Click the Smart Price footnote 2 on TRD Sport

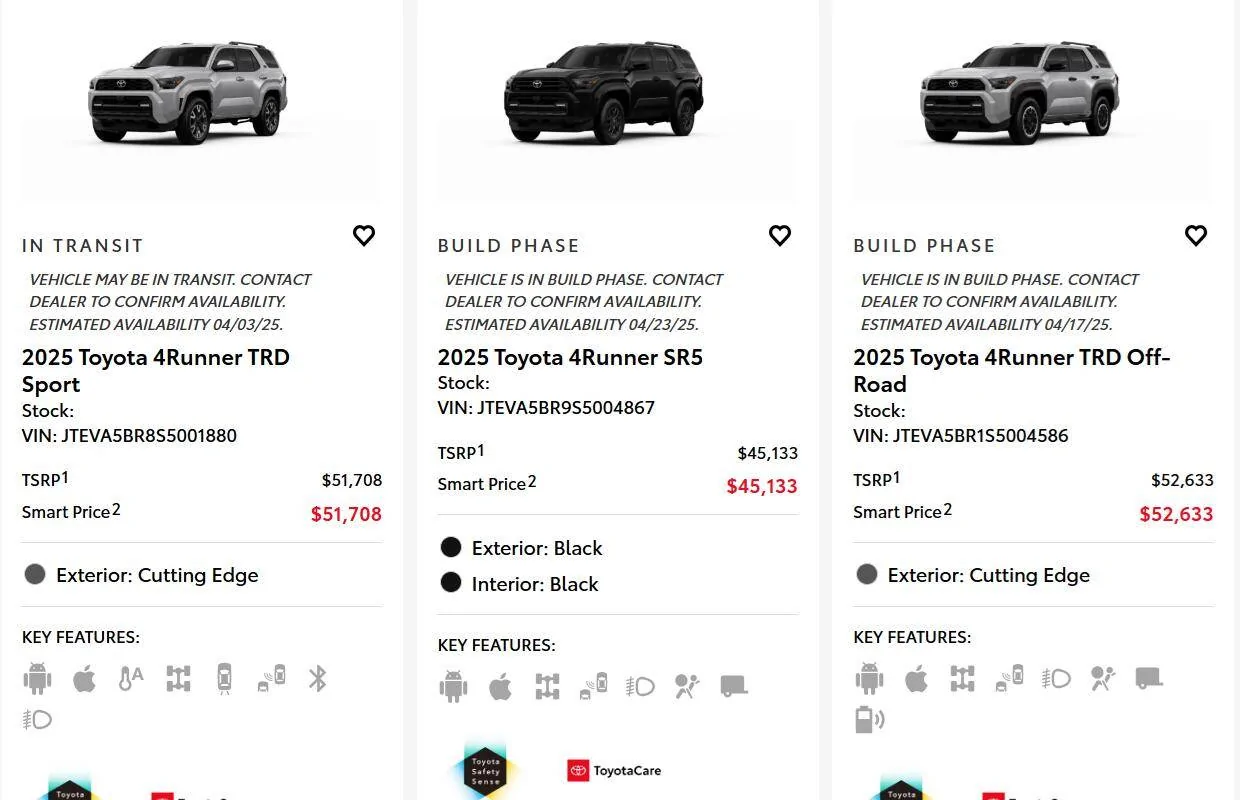click(117, 506)
